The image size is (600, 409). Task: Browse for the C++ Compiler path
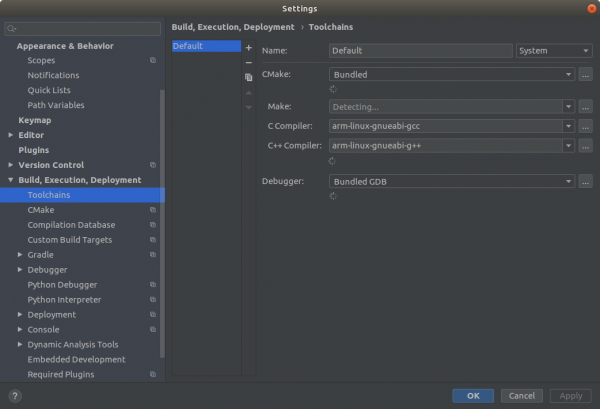(585, 146)
